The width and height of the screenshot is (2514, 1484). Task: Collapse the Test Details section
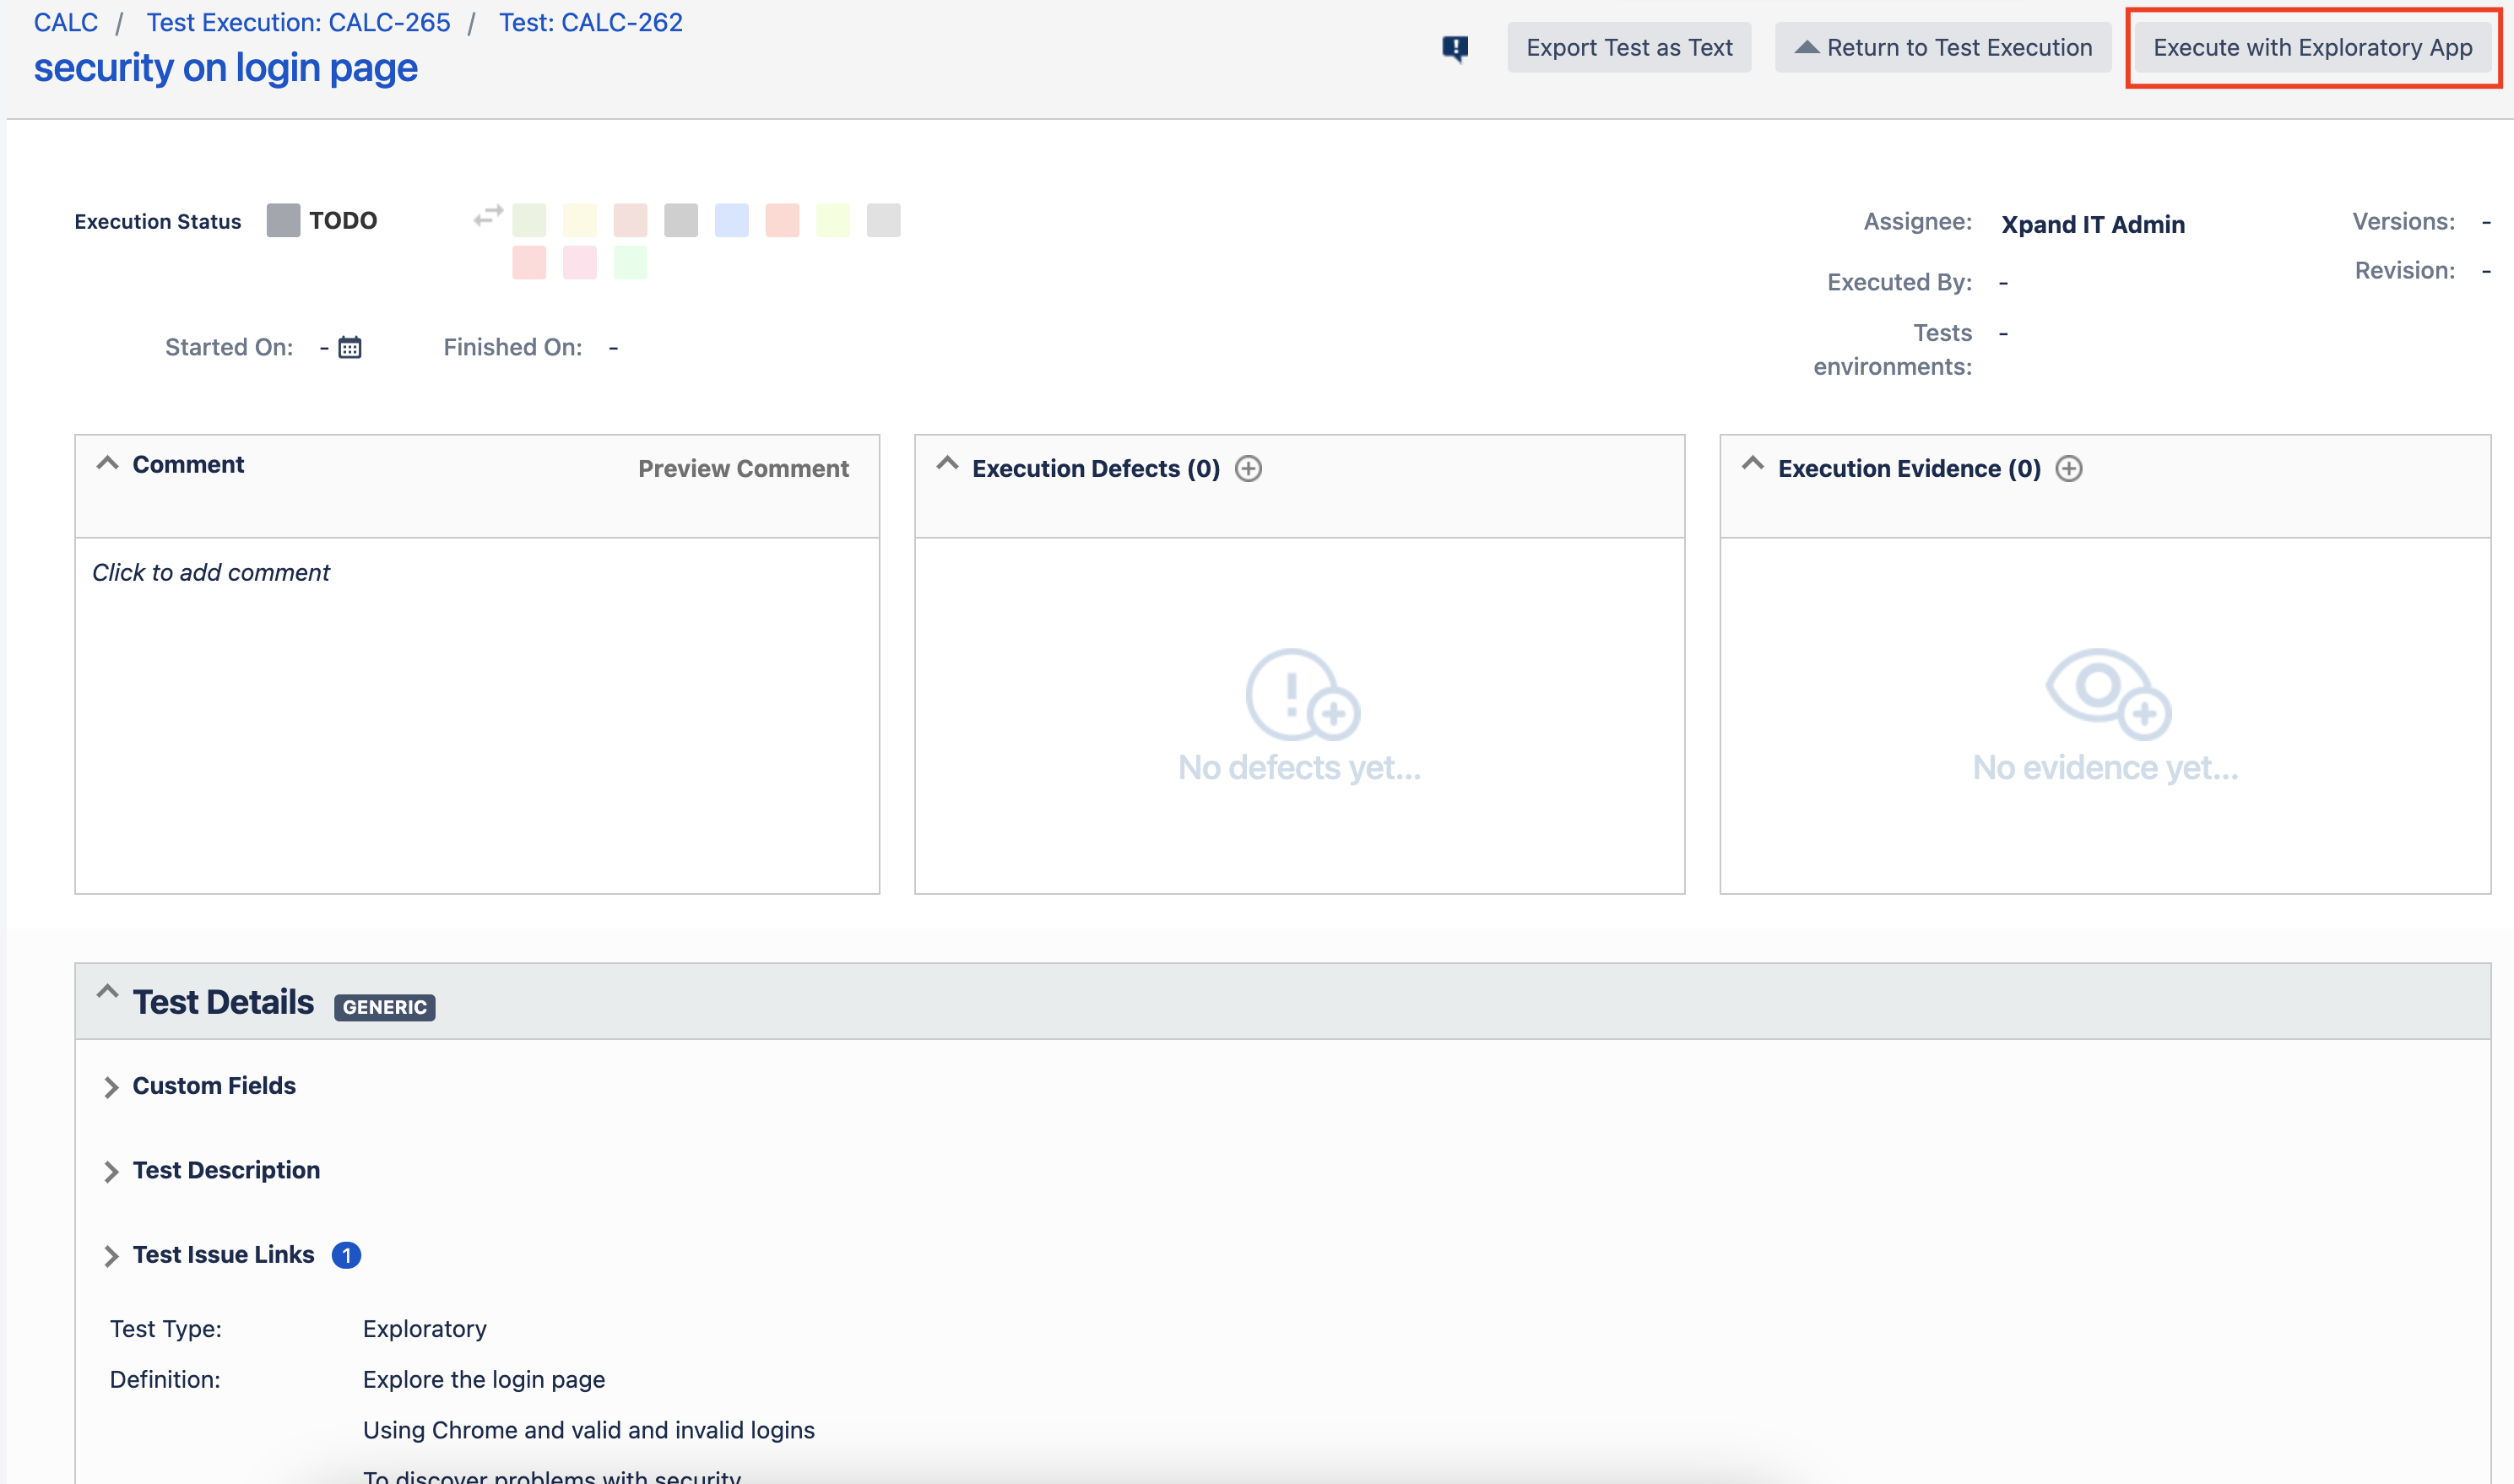point(107,992)
